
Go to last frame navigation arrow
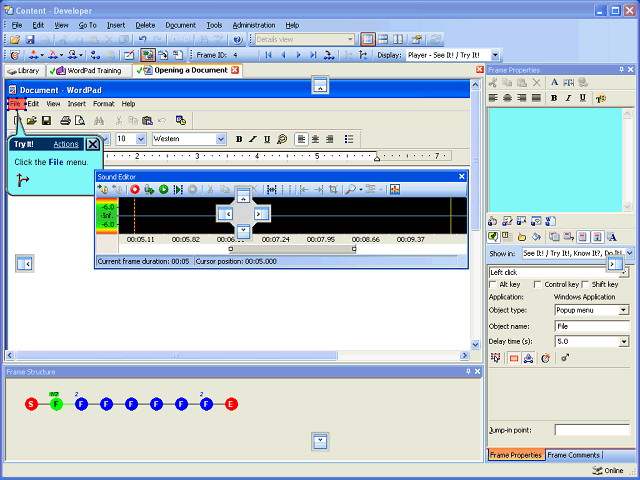313,55
